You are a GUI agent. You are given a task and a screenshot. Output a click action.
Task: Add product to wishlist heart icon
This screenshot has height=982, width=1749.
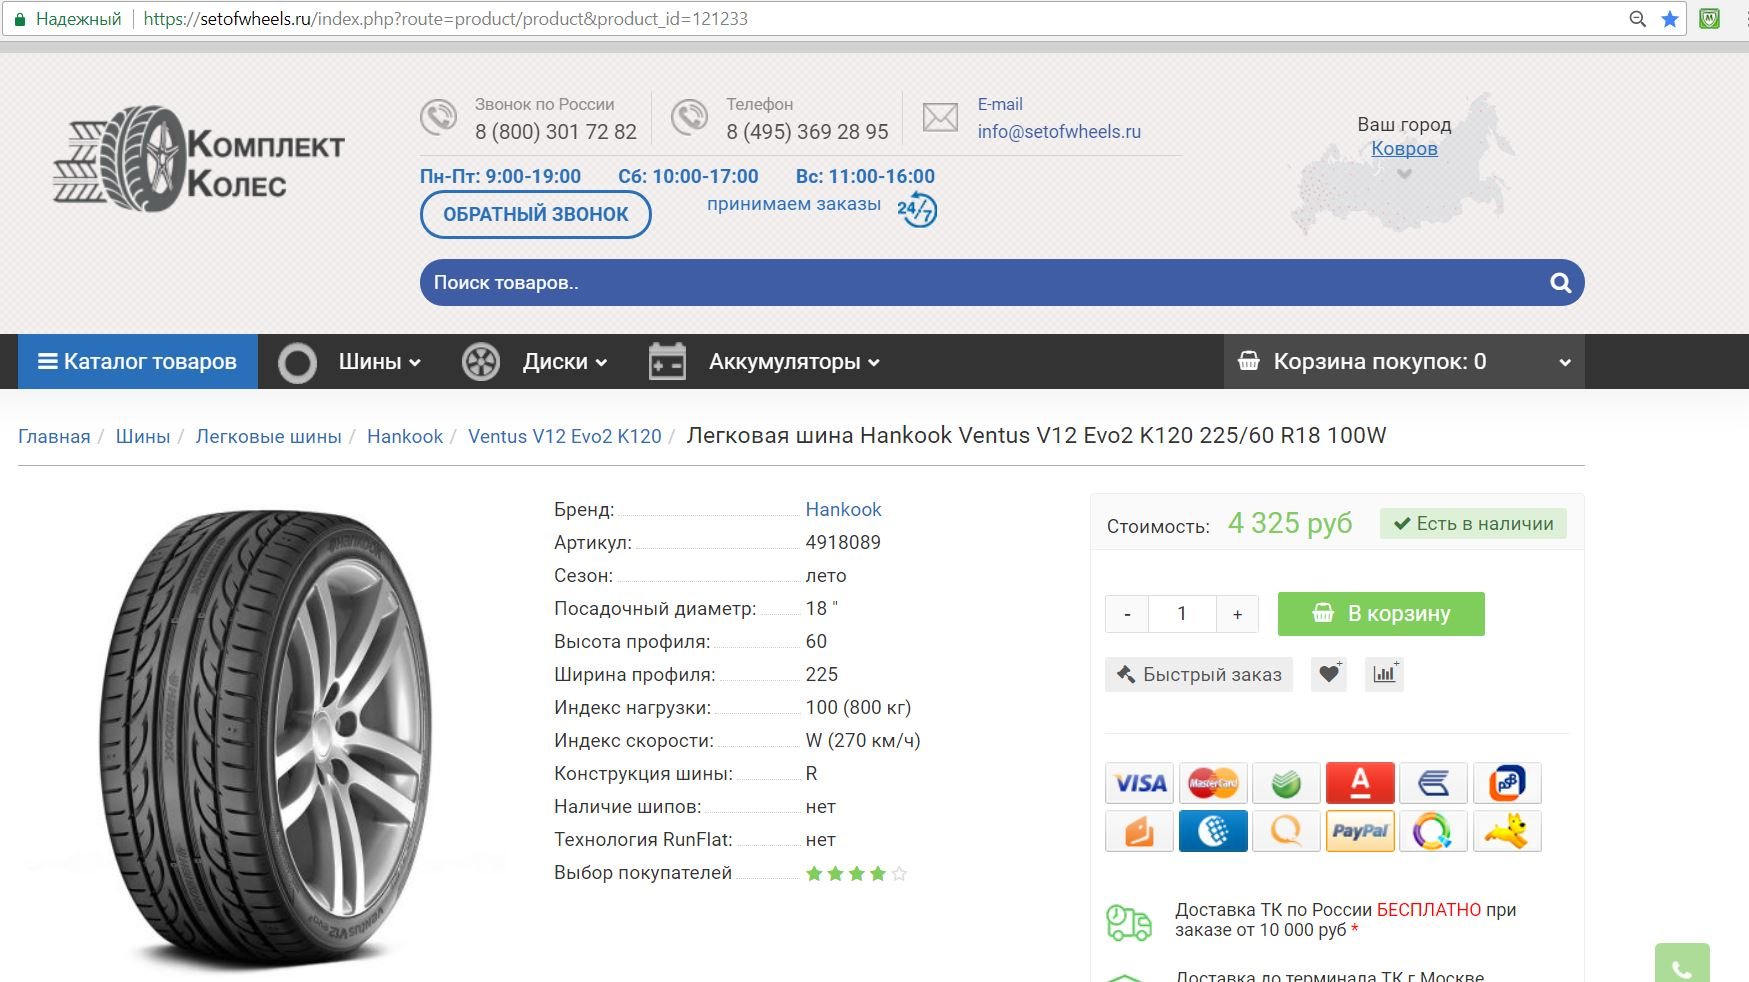[1329, 674]
